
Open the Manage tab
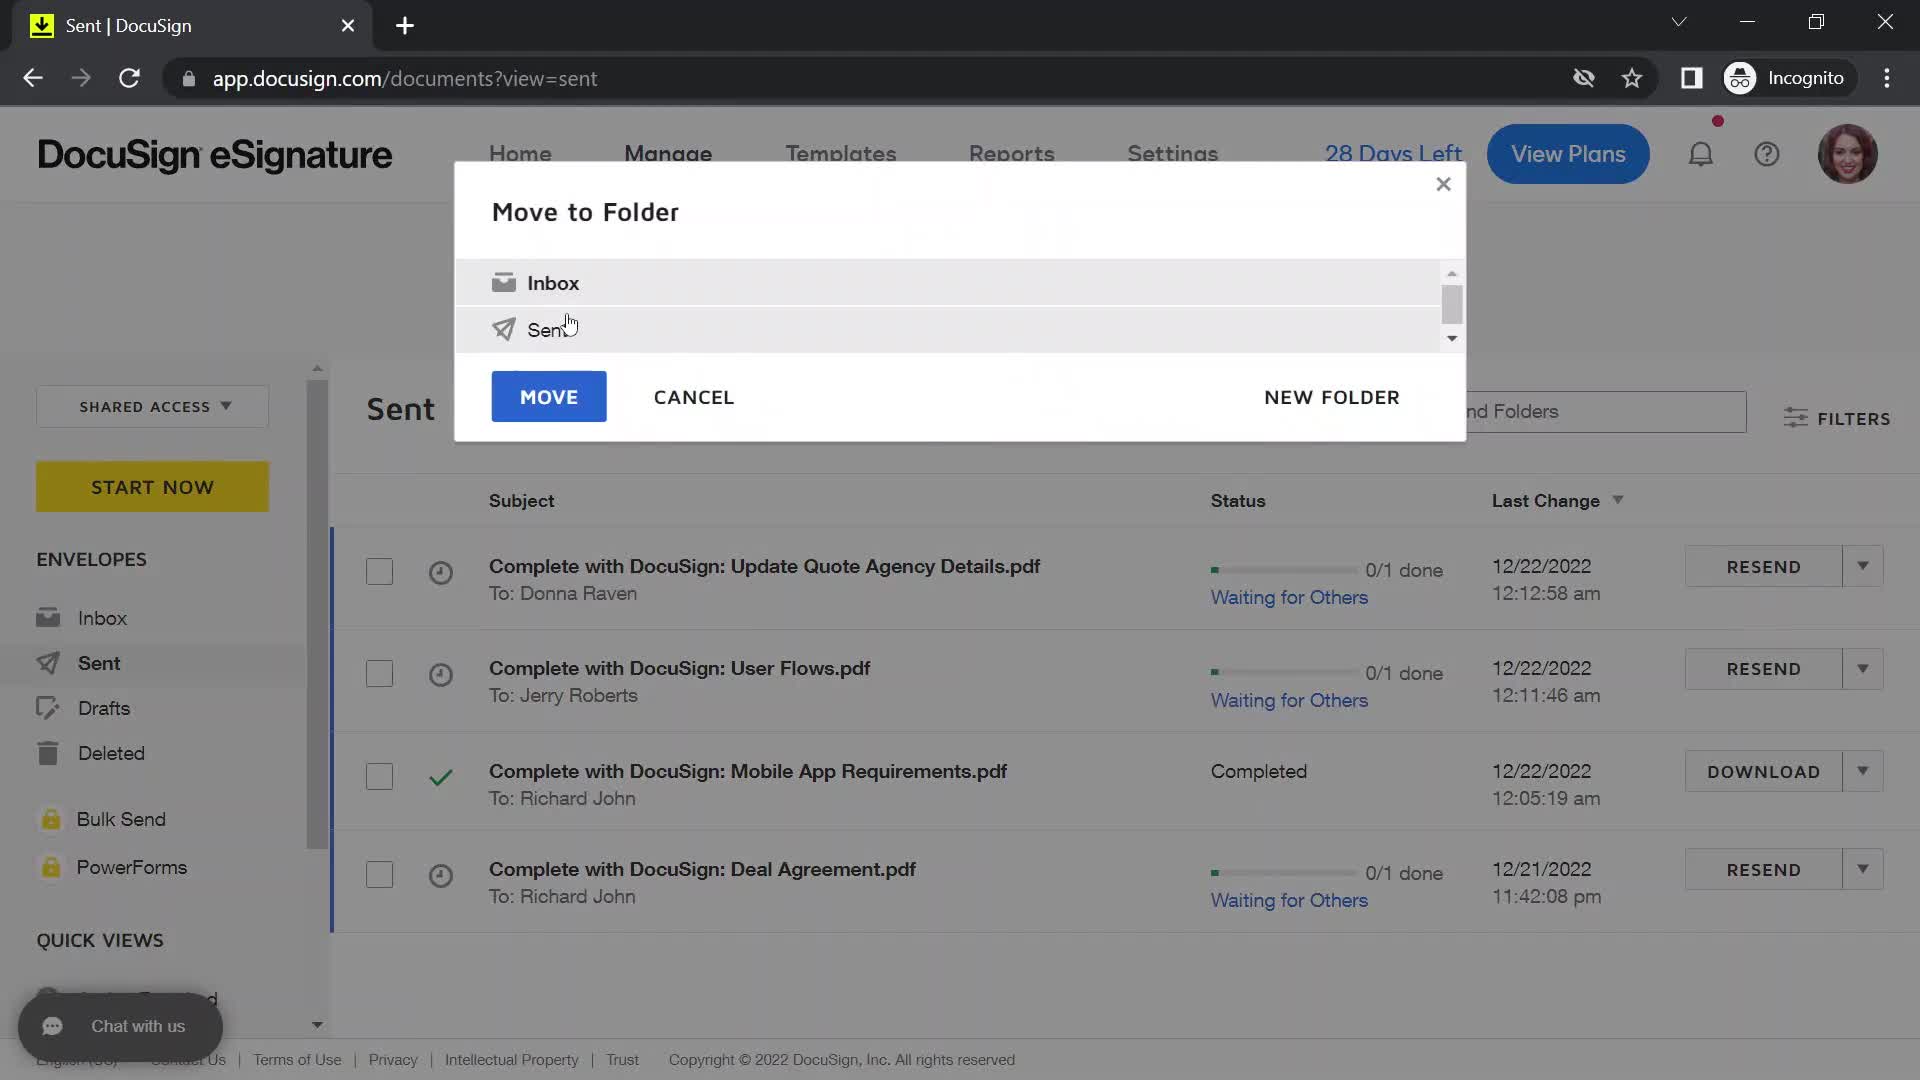pos(668,154)
